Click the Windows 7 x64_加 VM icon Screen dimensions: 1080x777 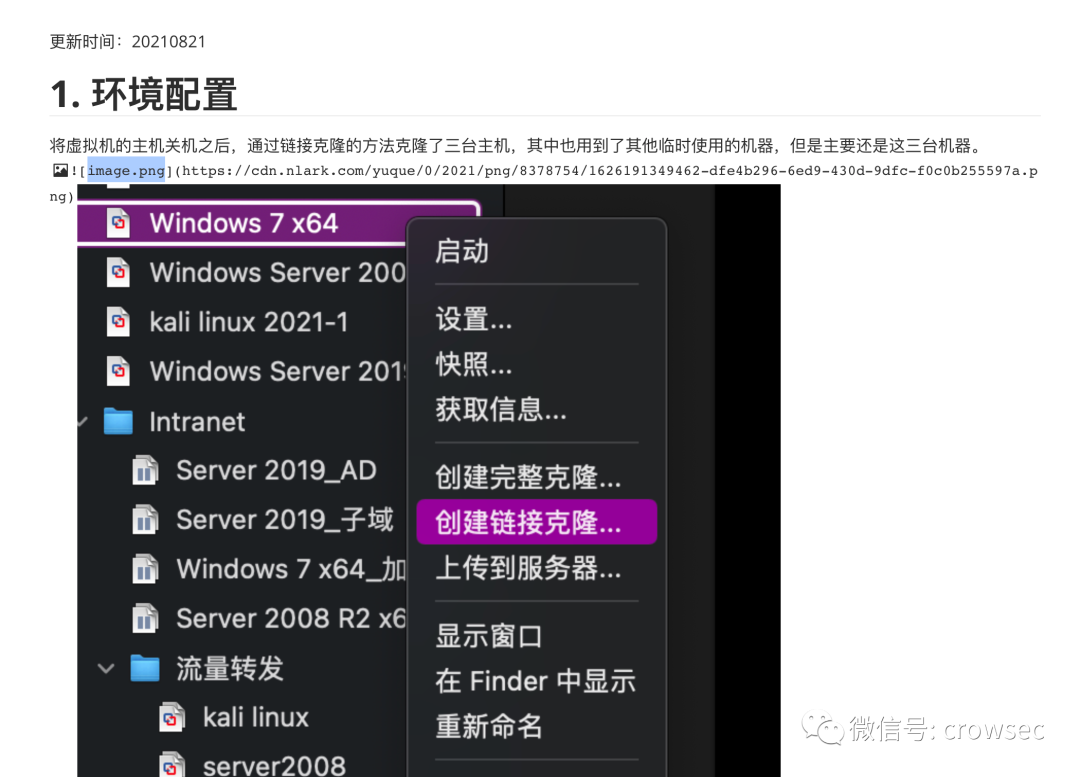[145, 570]
